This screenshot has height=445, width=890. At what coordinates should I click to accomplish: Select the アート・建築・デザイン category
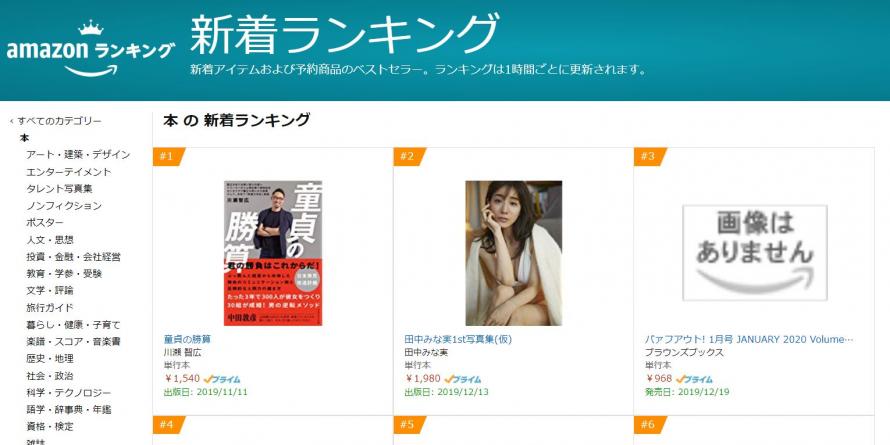click(x=78, y=155)
